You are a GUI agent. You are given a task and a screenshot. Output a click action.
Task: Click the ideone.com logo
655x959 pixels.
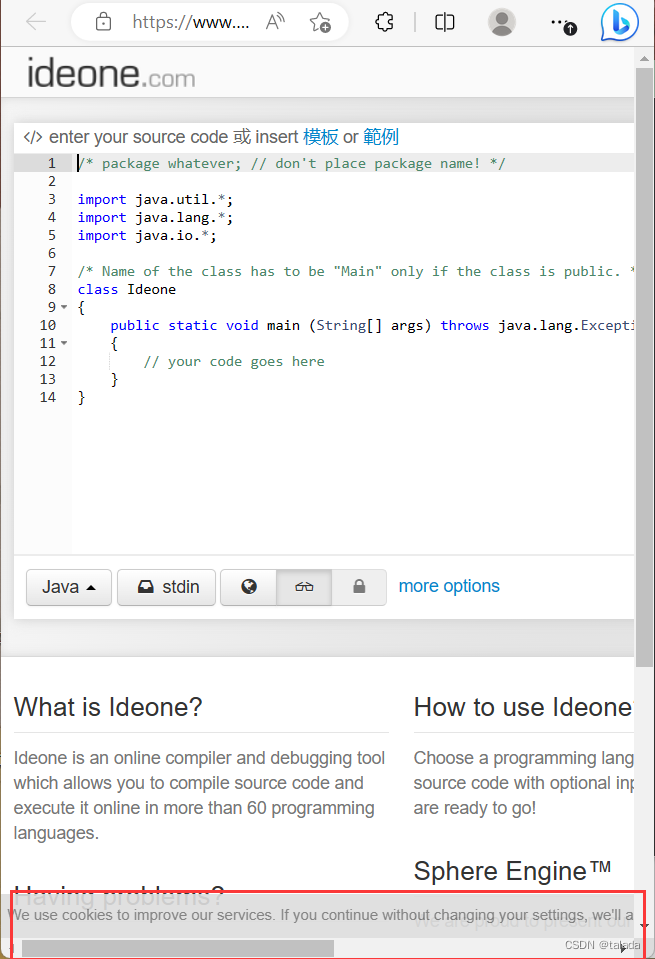pyautogui.click(x=111, y=74)
